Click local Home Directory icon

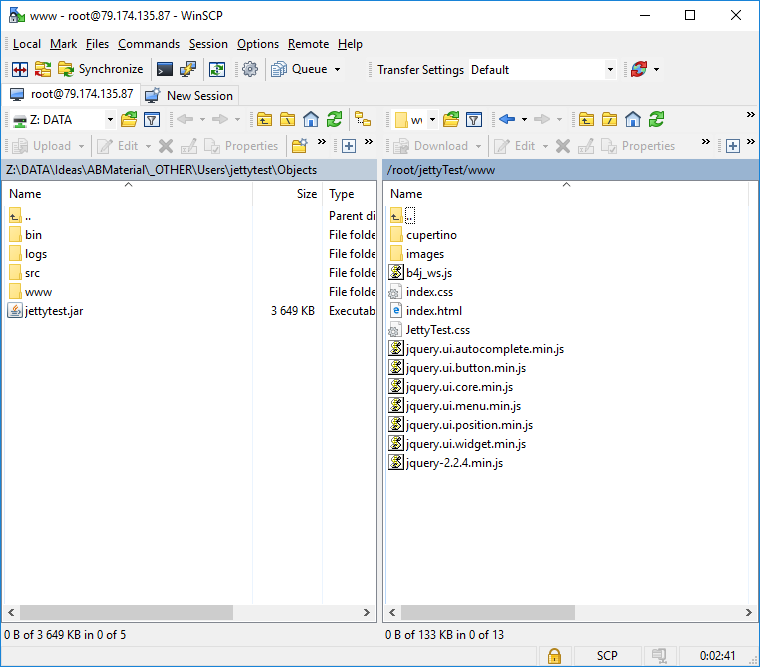click(311, 119)
